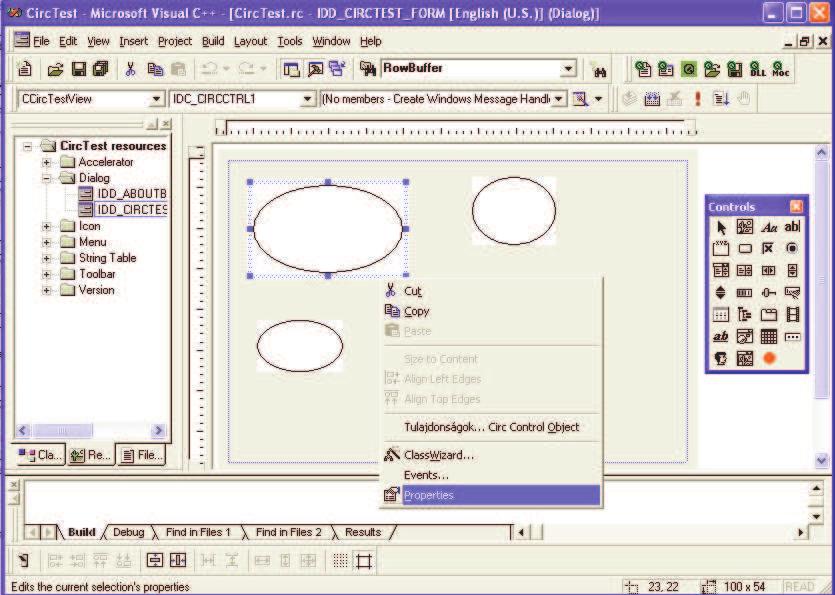The width and height of the screenshot is (835, 595).
Task: Close the Controls palette
Action: (796, 207)
